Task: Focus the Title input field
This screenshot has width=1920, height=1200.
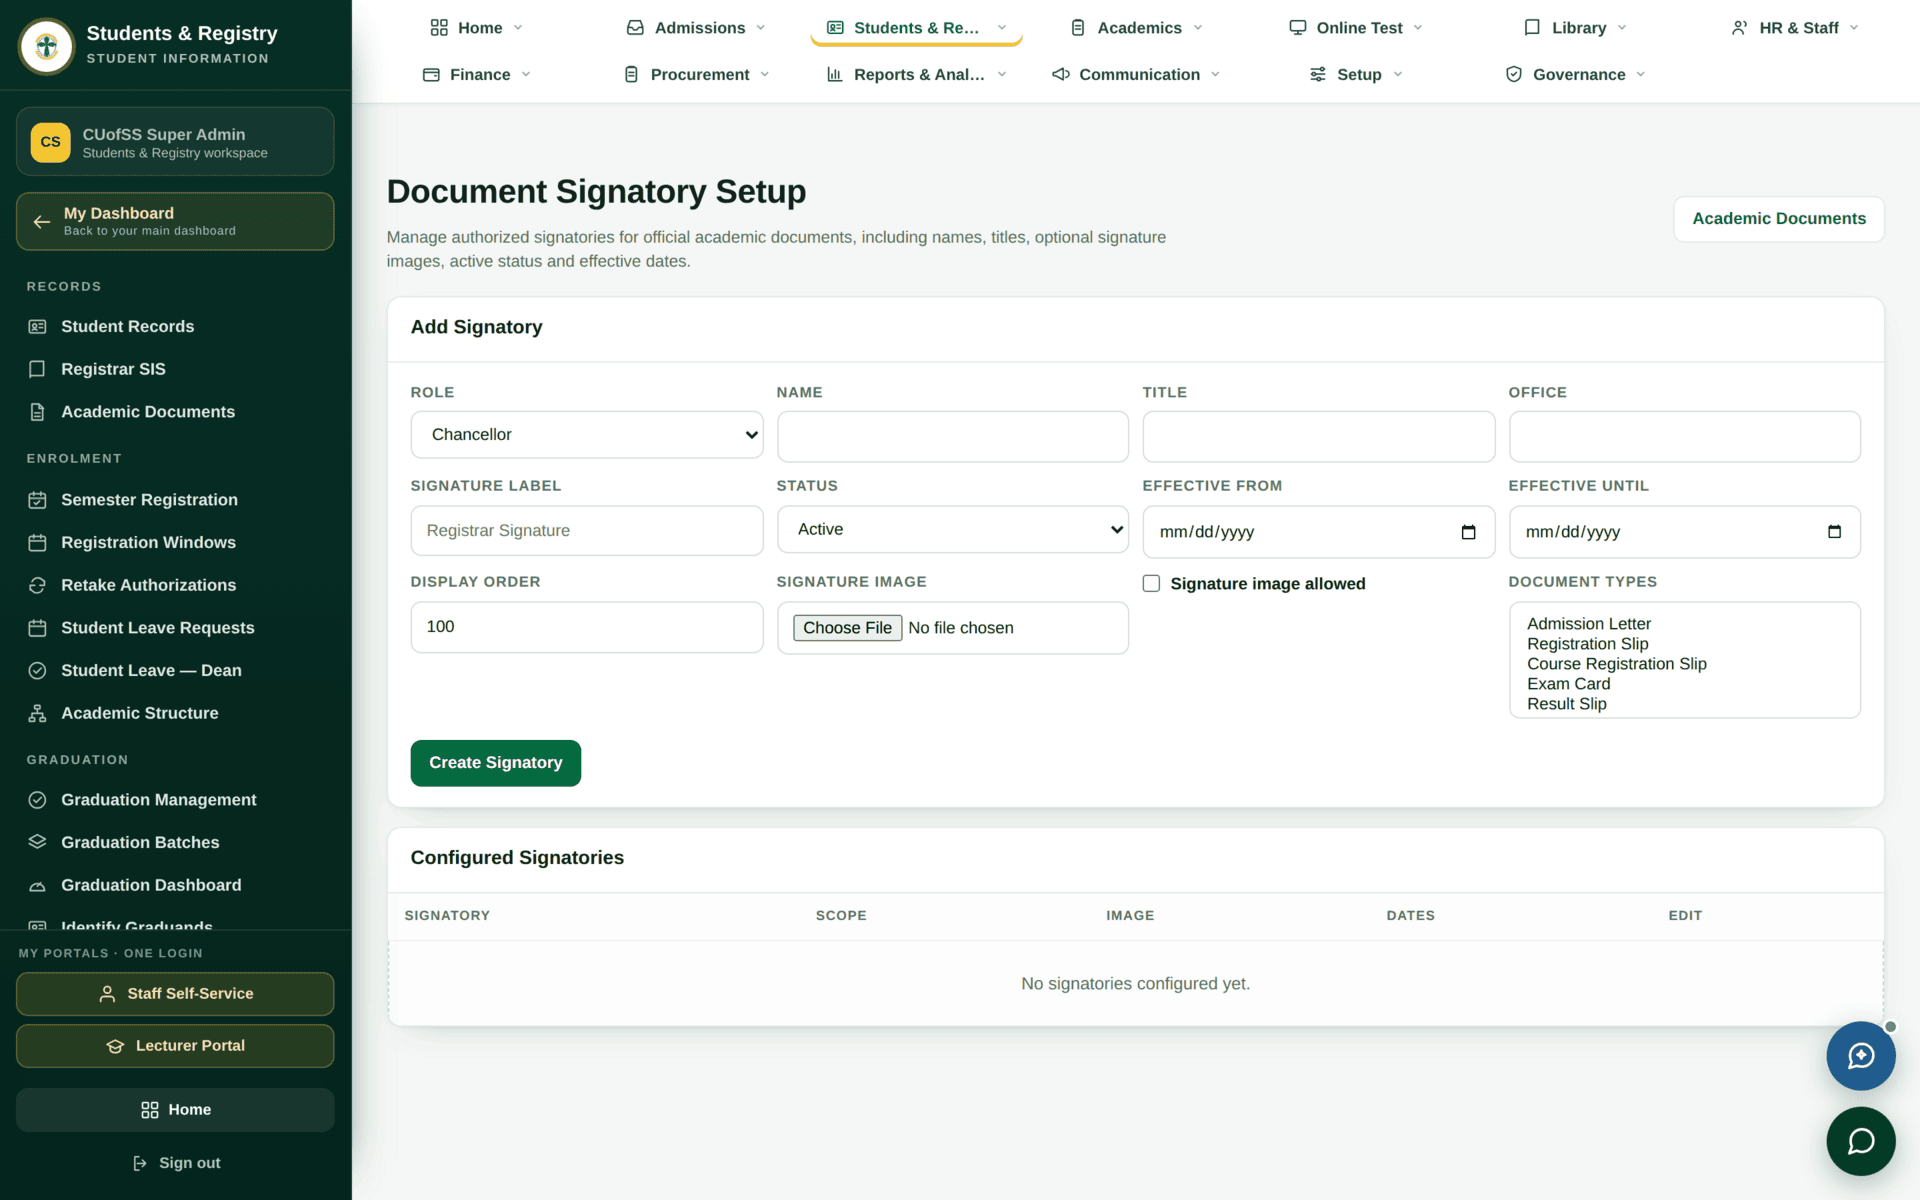Action: (x=1319, y=437)
